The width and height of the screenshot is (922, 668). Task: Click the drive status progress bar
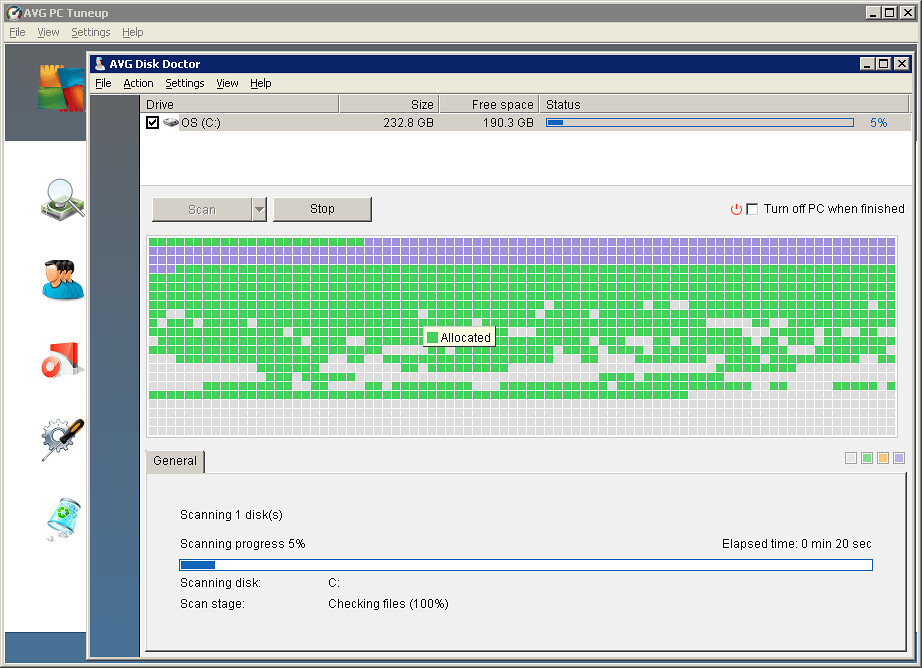[700, 122]
